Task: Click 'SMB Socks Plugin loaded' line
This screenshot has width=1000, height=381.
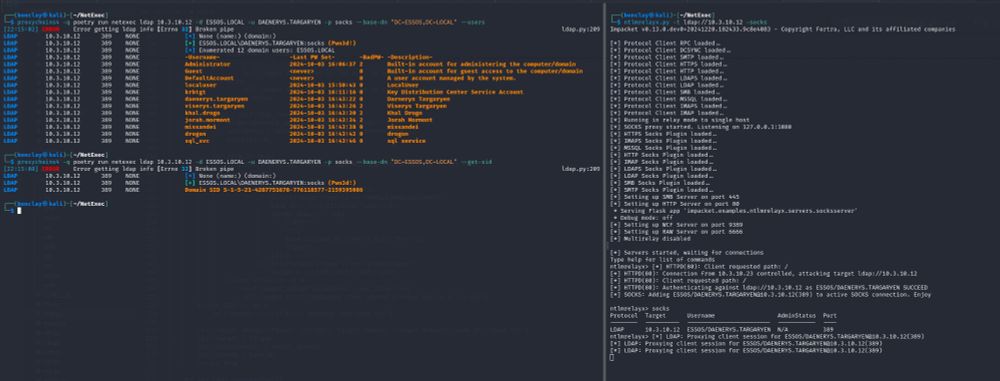Action: [661, 183]
